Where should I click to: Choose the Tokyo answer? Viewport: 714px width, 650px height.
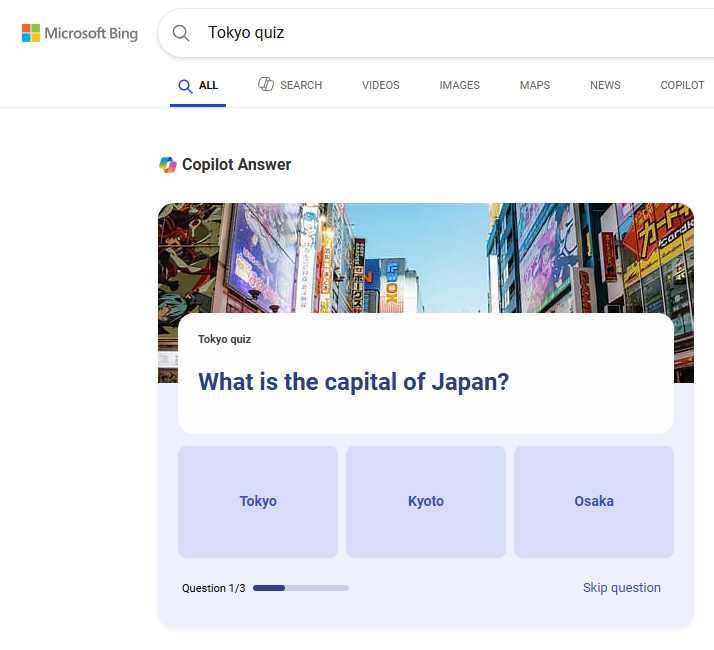tap(258, 502)
